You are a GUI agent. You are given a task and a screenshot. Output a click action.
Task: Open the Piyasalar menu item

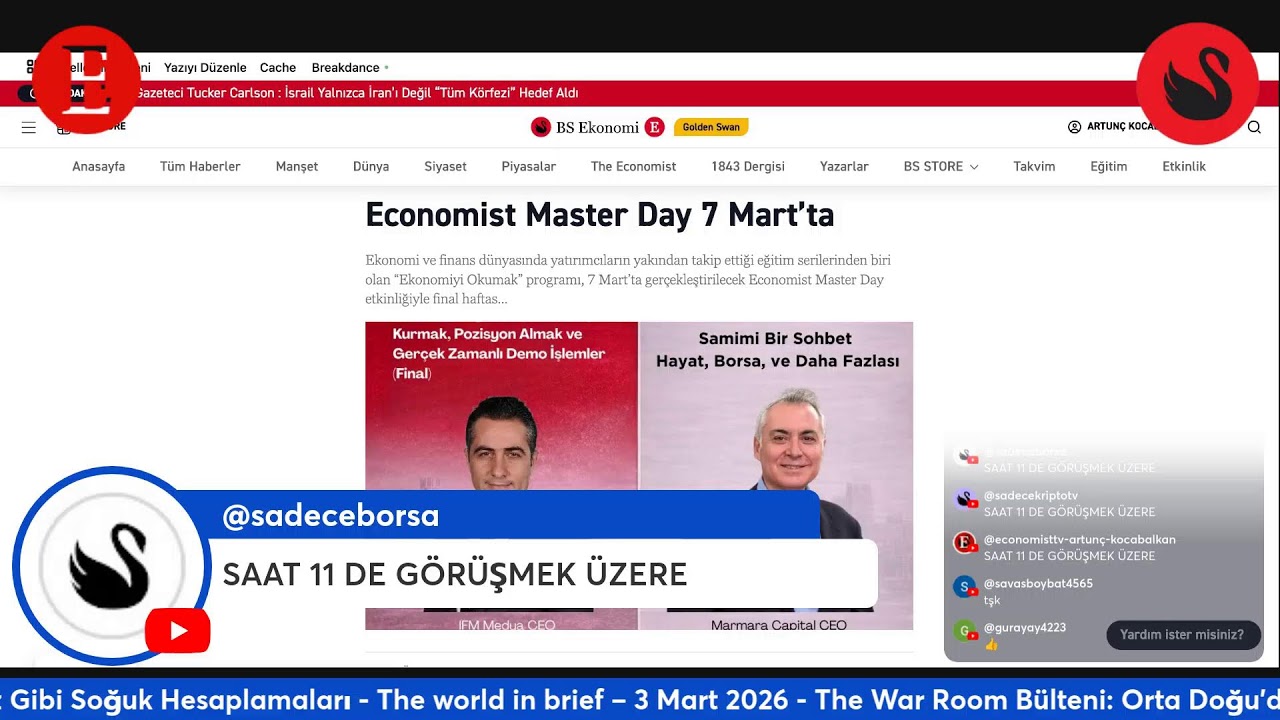529,167
